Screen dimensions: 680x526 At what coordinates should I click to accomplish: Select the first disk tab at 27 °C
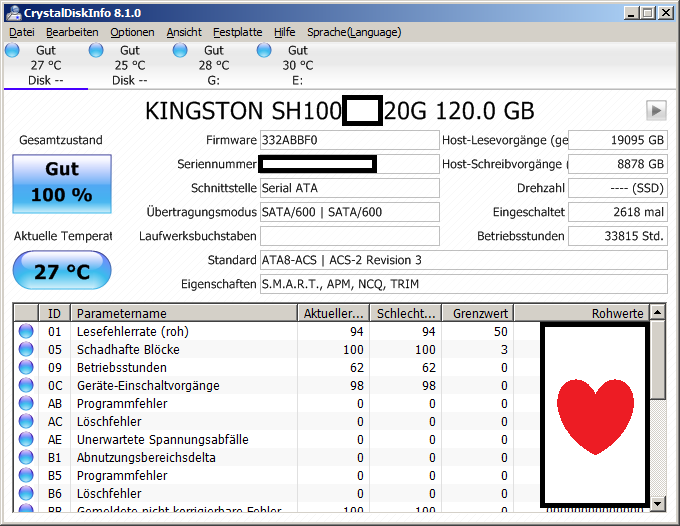pos(46,65)
